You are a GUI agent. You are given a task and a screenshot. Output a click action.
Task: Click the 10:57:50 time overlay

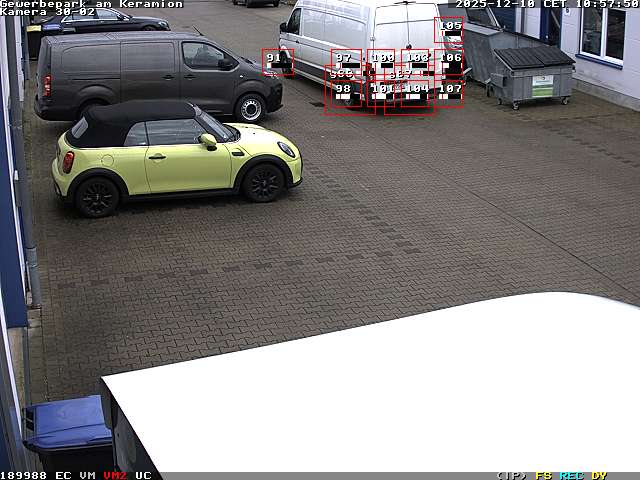click(x=603, y=4)
